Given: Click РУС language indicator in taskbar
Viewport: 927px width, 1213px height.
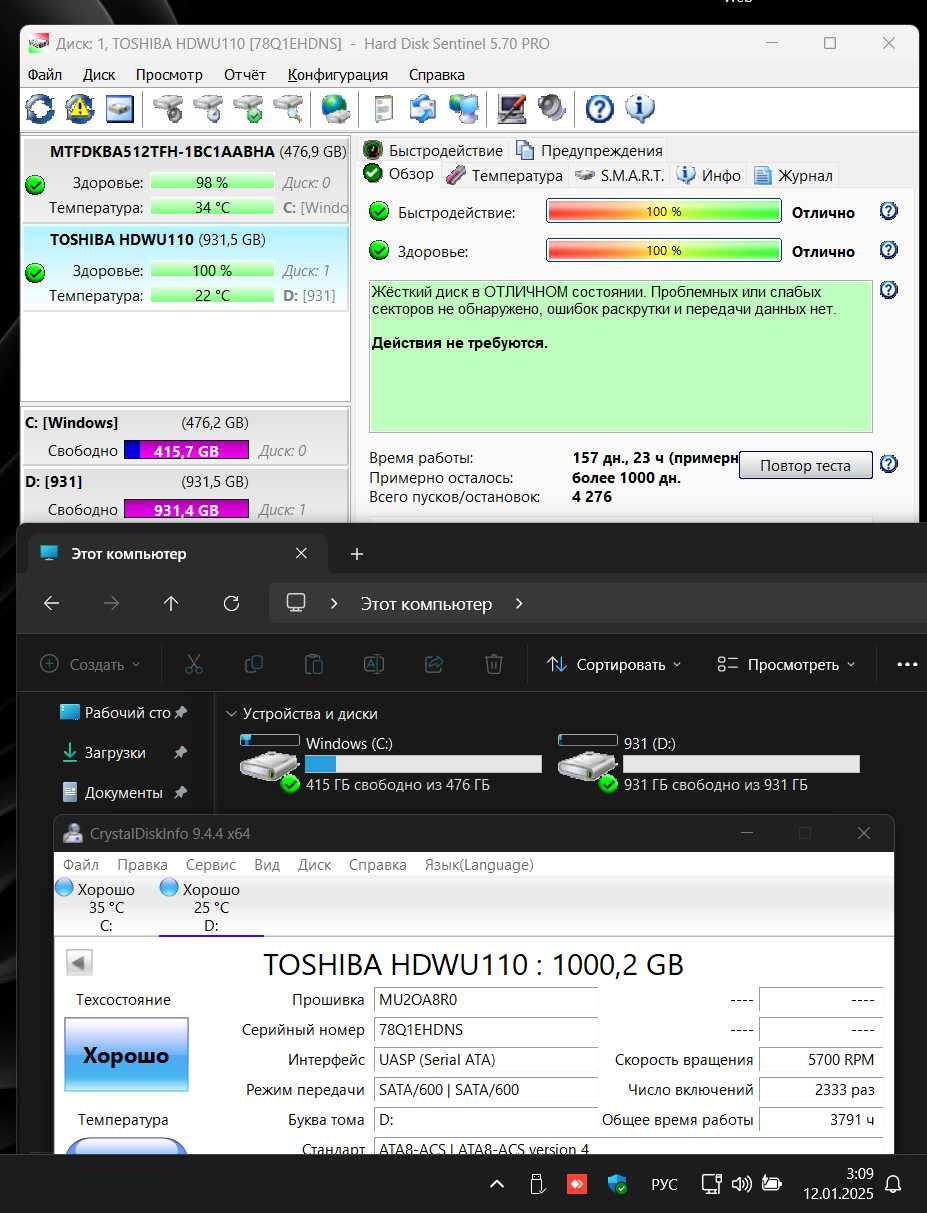Looking at the screenshot, I should (664, 1185).
